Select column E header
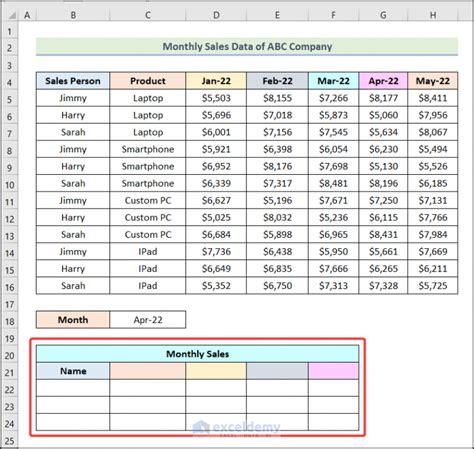The image size is (474, 449). (277, 15)
